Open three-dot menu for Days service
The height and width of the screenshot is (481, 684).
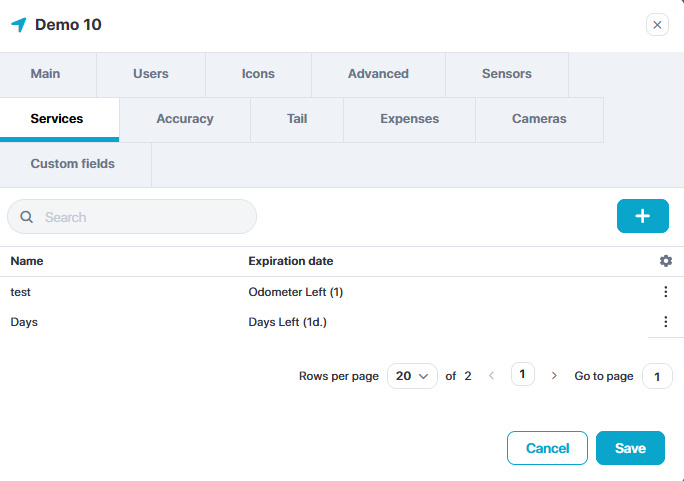[x=665, y=322]
